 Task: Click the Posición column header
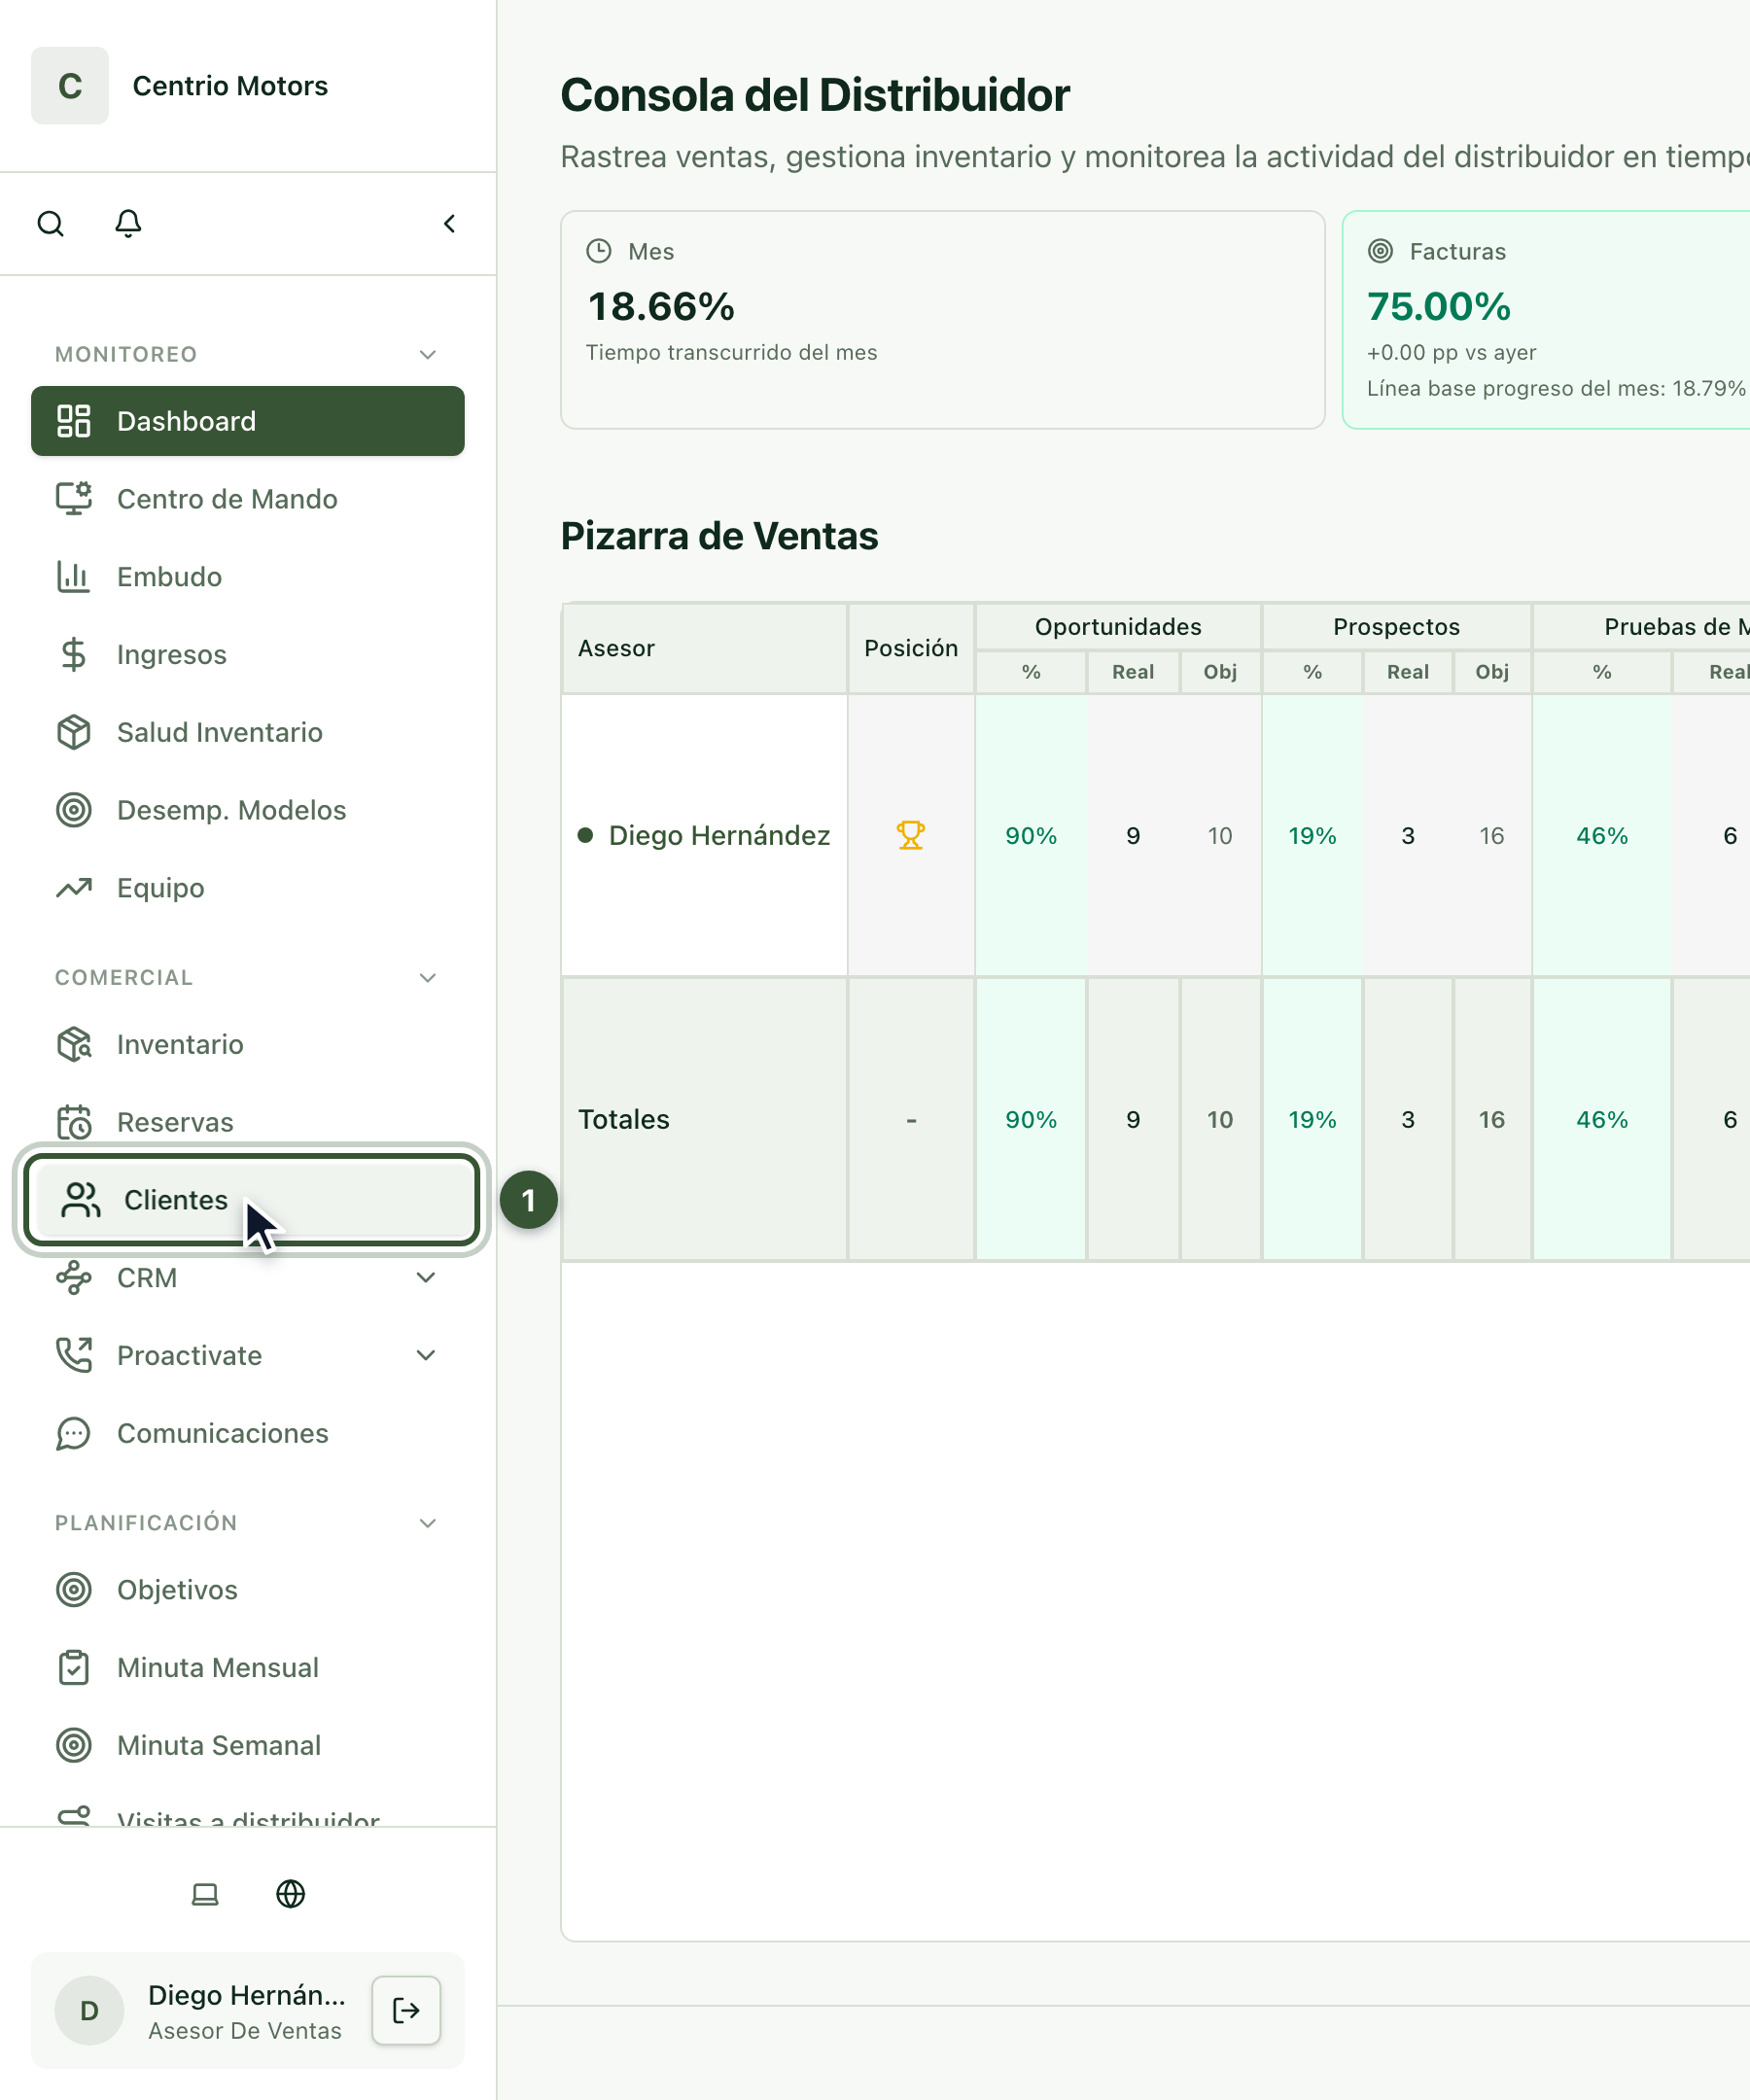pyautogui.click(x=911, y=648)
